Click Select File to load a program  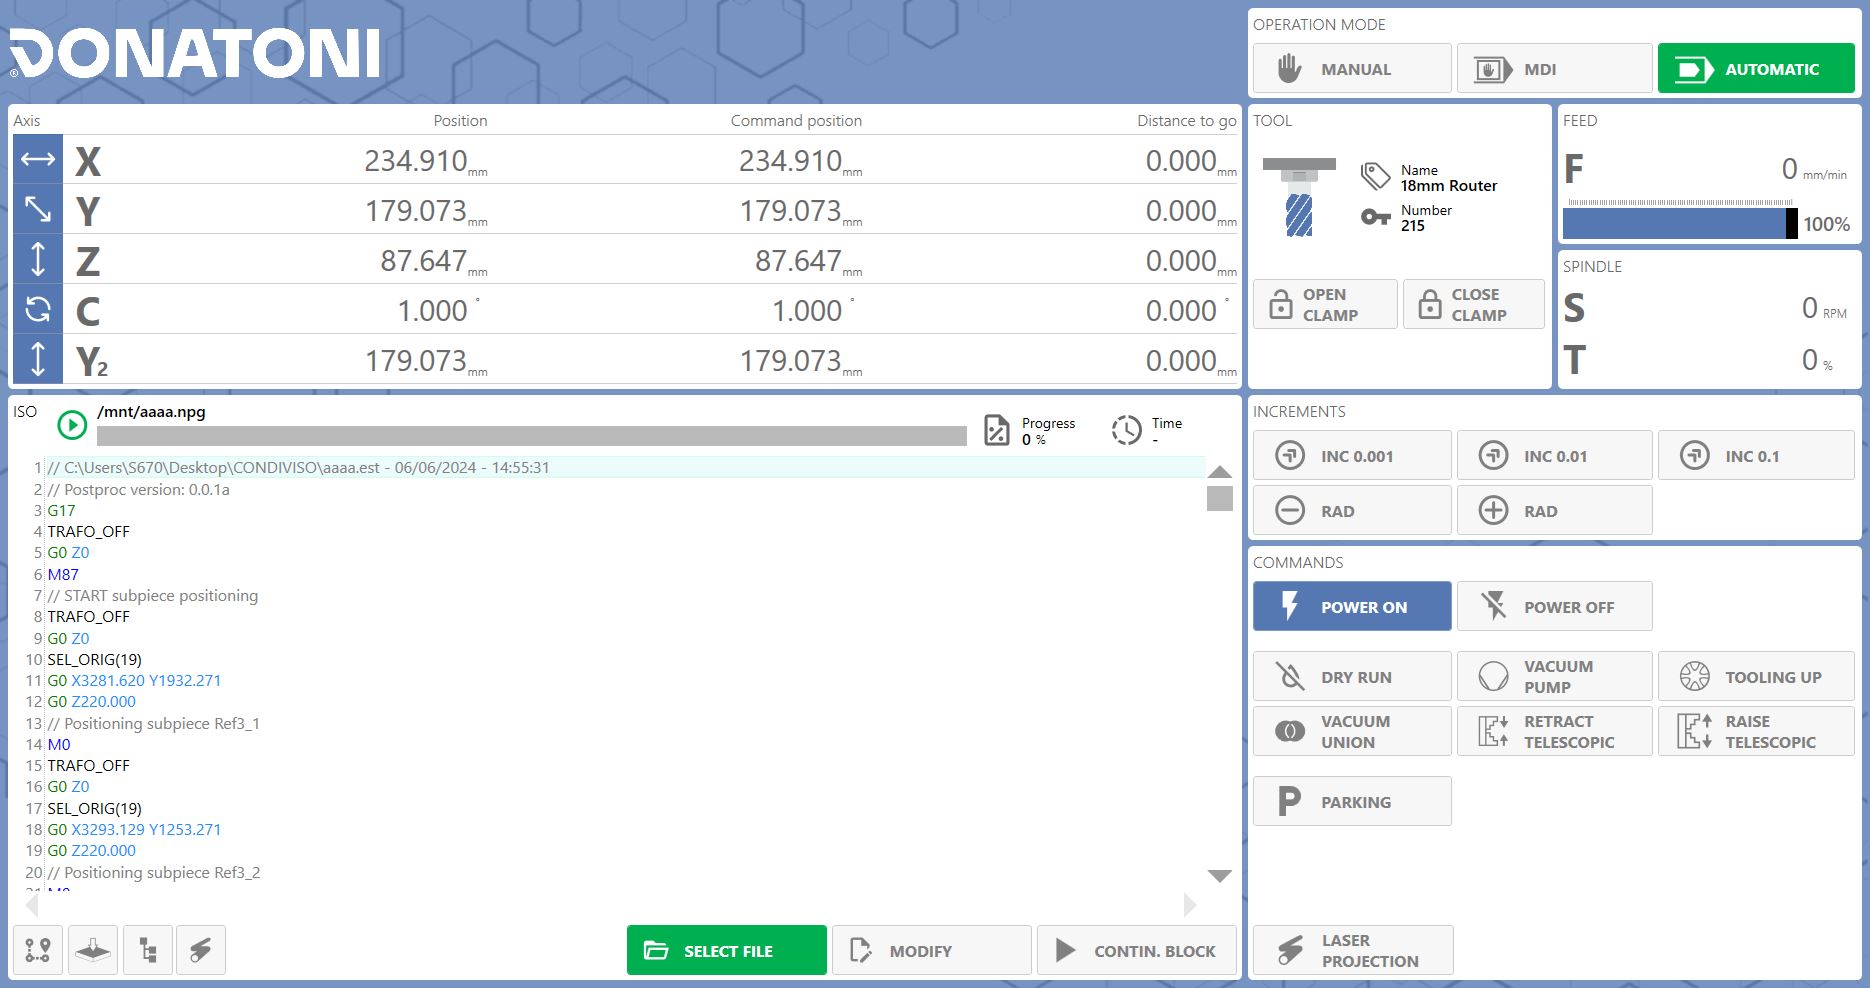tap(727, 950)
